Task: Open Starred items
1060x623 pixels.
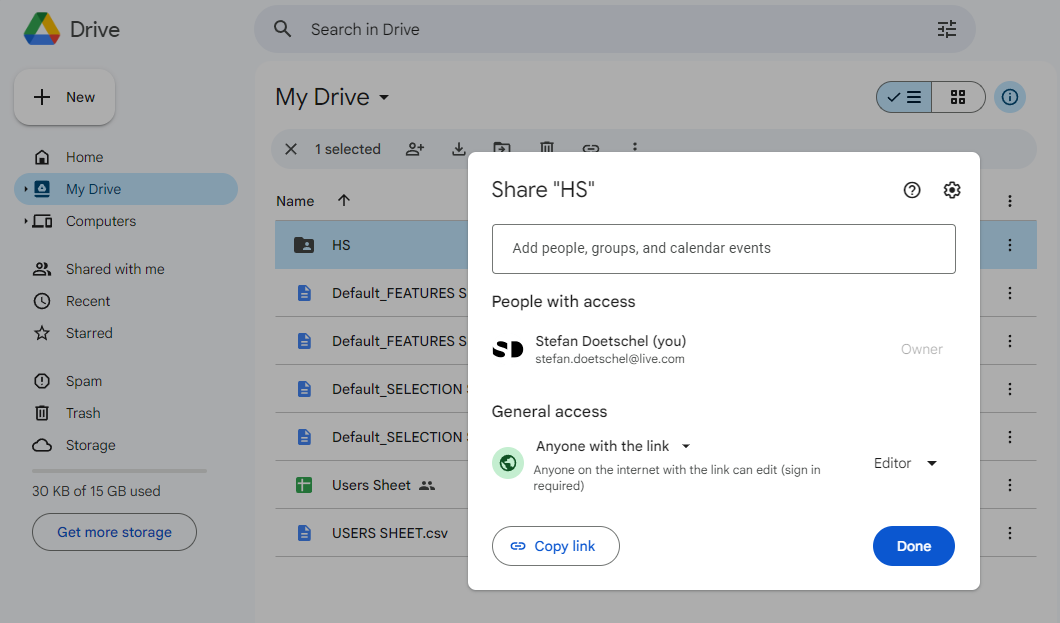Action: 89,333
